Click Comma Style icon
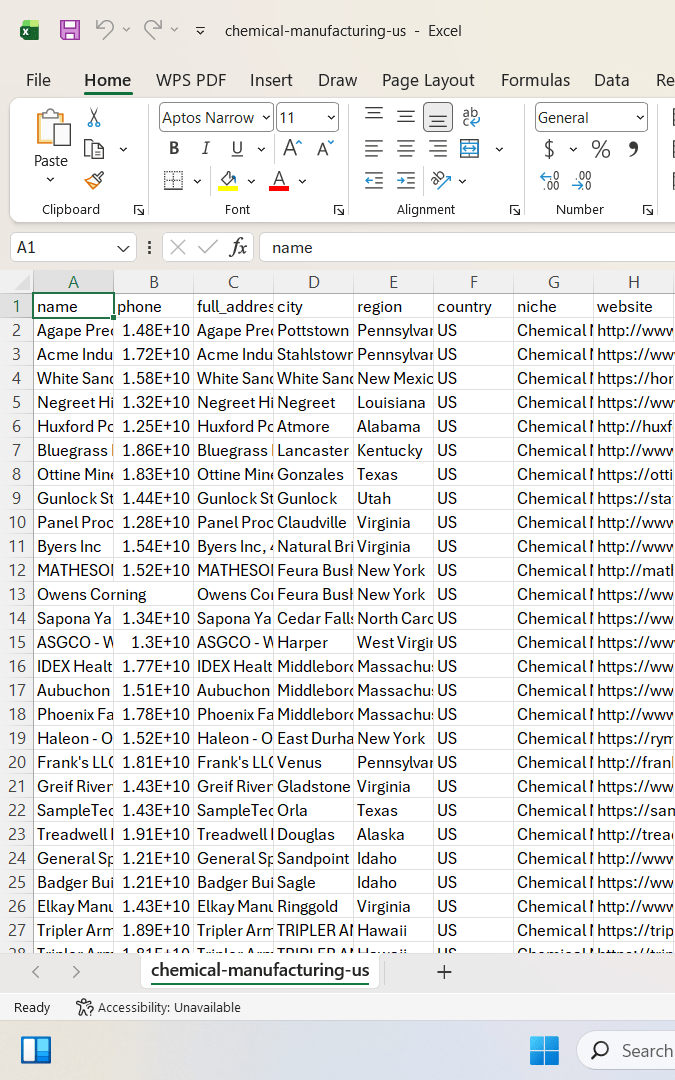Viewport: 675px width, 1080px height. click(x=634, y=148)
